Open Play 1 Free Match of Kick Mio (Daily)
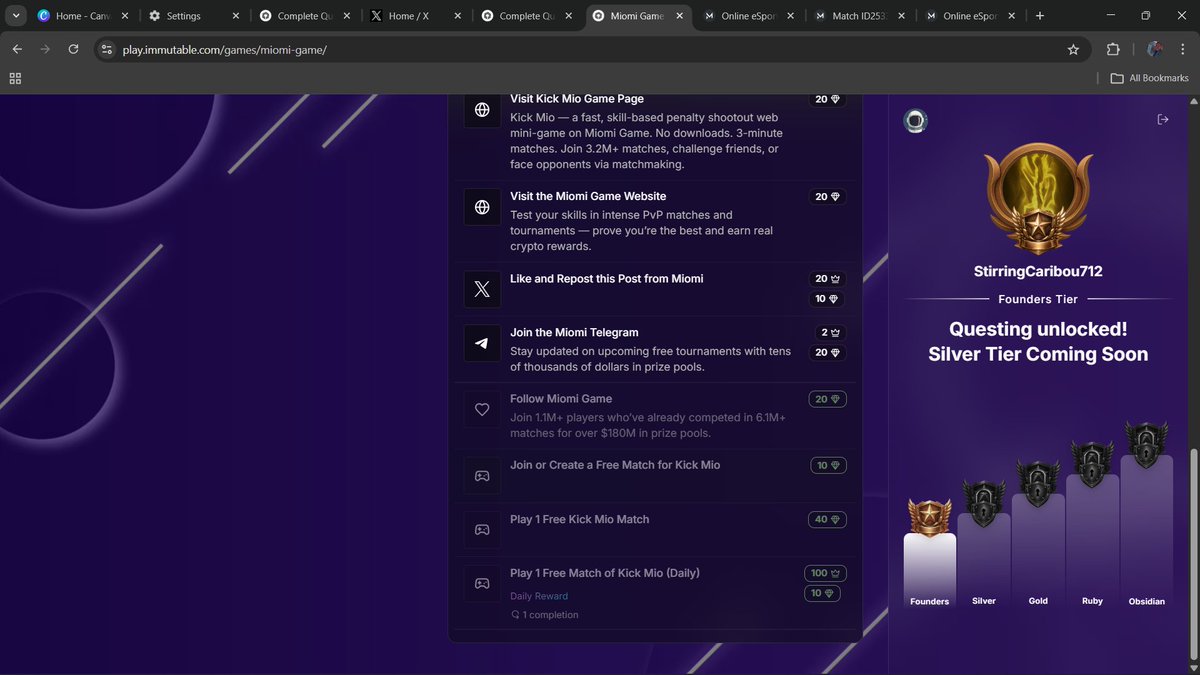The height and width of the screenshot is (675, 1200). (x=655, y=592)
